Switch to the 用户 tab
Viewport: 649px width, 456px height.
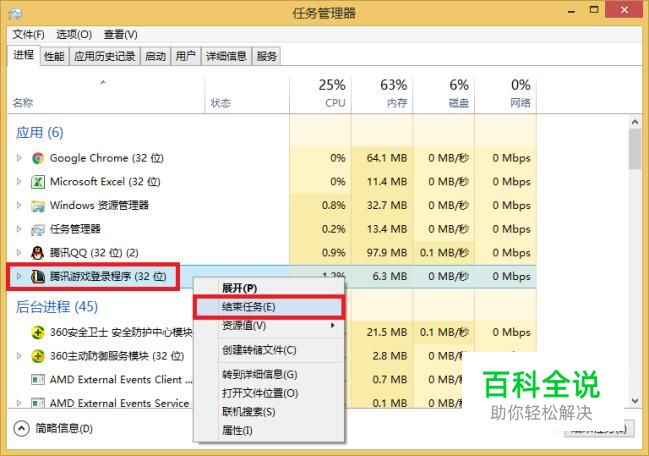click(185, 56)
